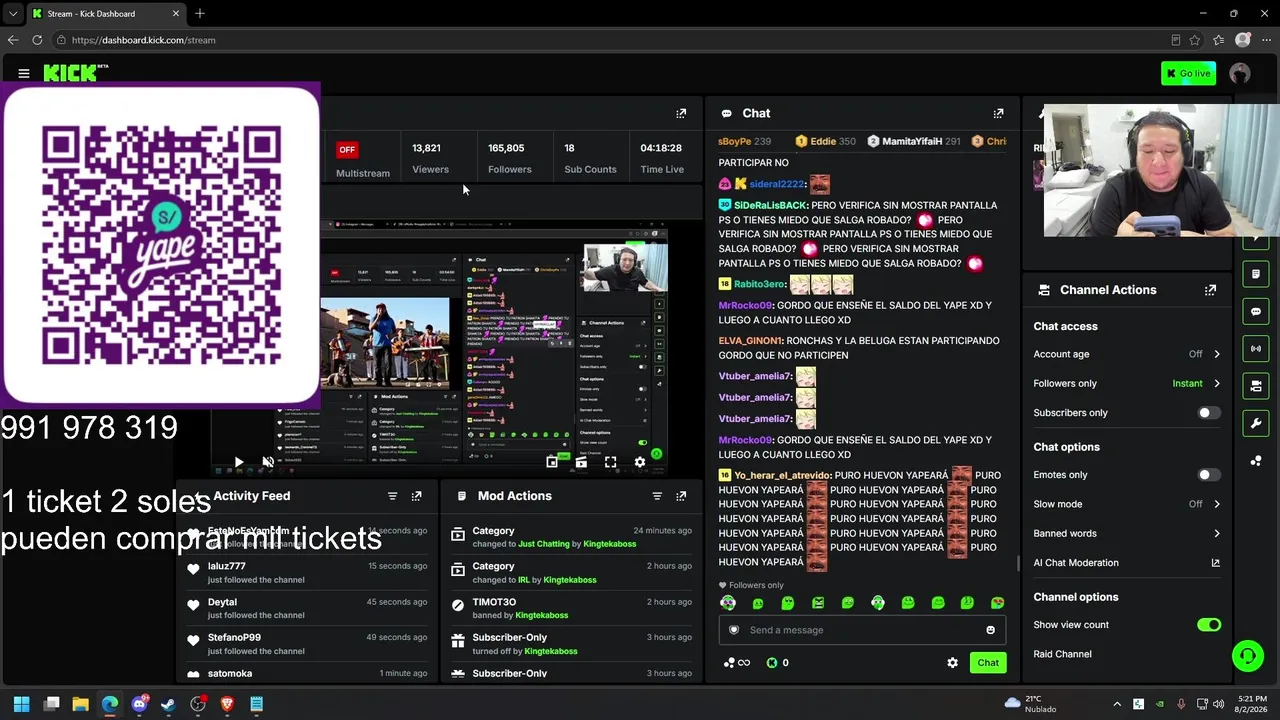Image resolution: width=1280 pixels, height=720 pixels.
Task: Toggle Emotes only chat switch
Action: (1208, 475)
